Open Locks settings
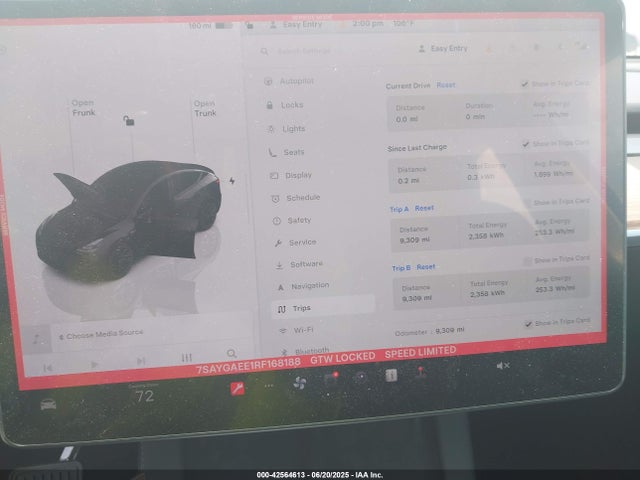 pos(285,105)
